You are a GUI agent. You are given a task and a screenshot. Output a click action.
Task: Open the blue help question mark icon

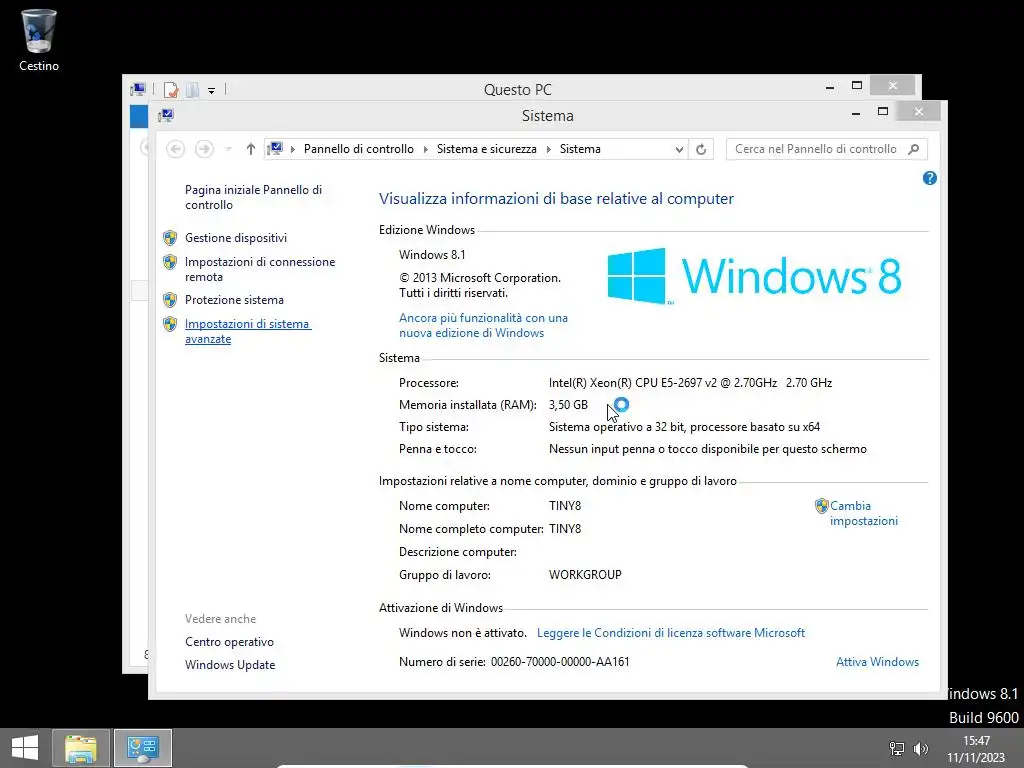tap(929, 178)
